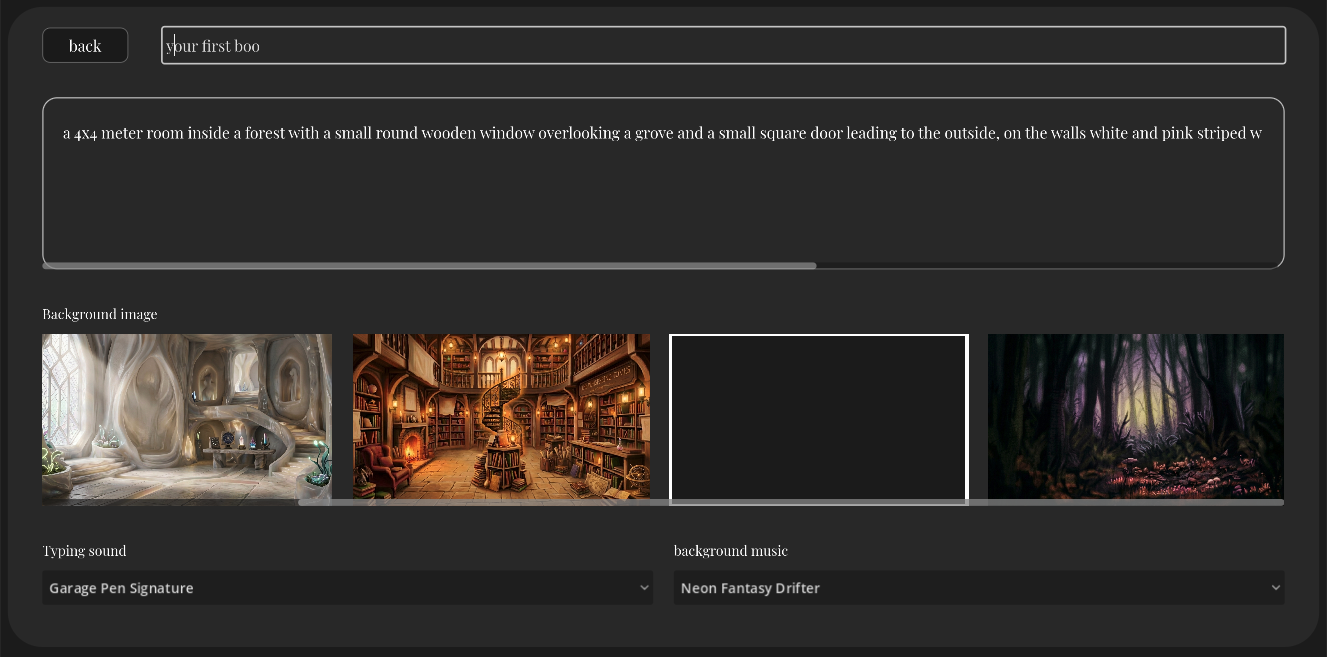Open the background music dropdown
This screenshot has height=657, width=1327.
[979, 588]
